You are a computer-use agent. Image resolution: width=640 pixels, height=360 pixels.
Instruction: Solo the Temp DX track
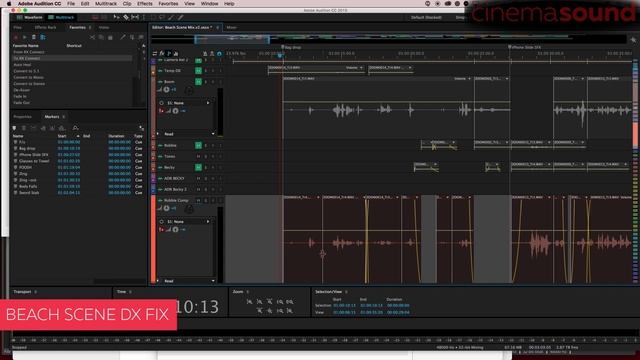point(206,71)
